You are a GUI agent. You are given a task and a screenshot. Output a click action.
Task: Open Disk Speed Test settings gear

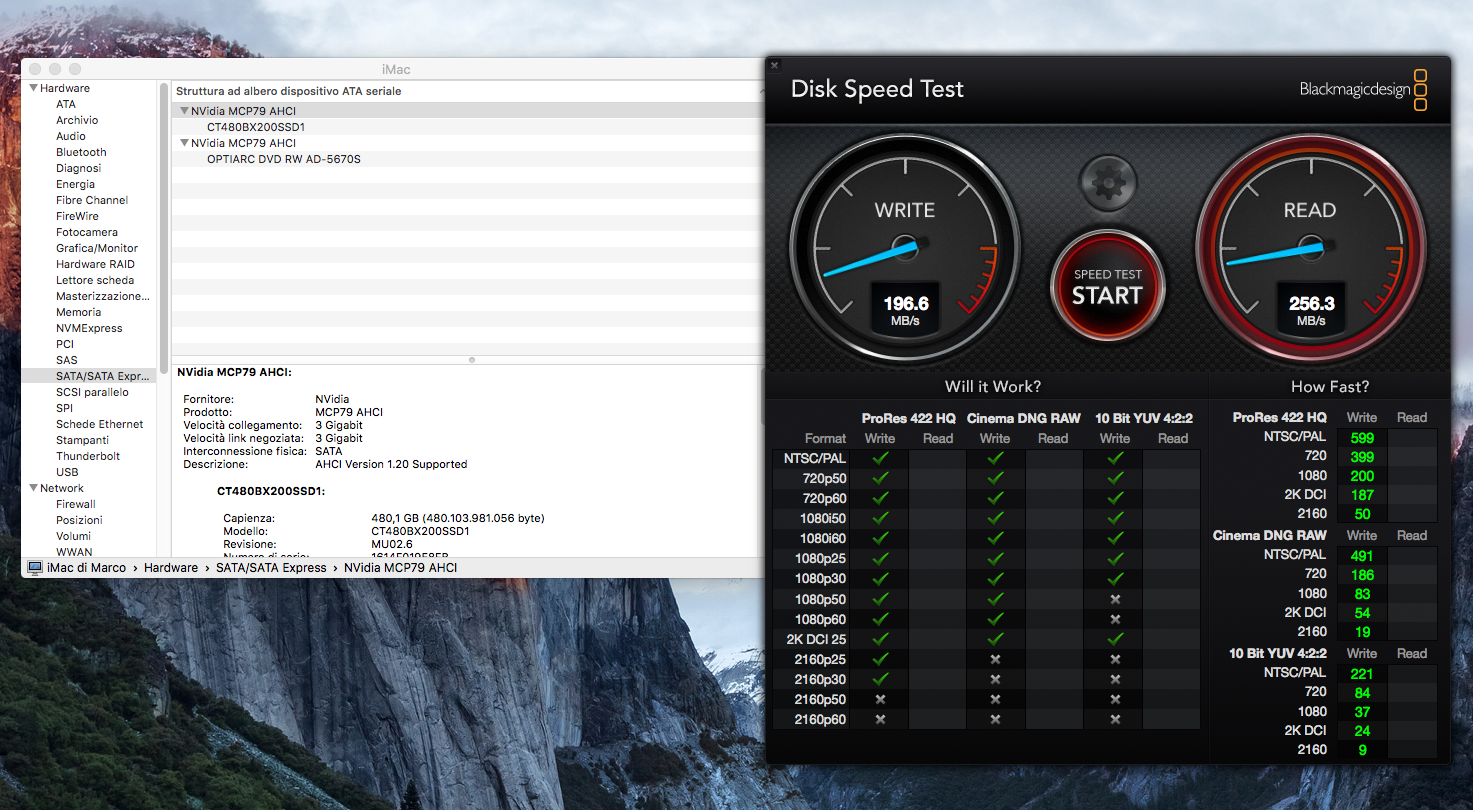coord(1107,183)
